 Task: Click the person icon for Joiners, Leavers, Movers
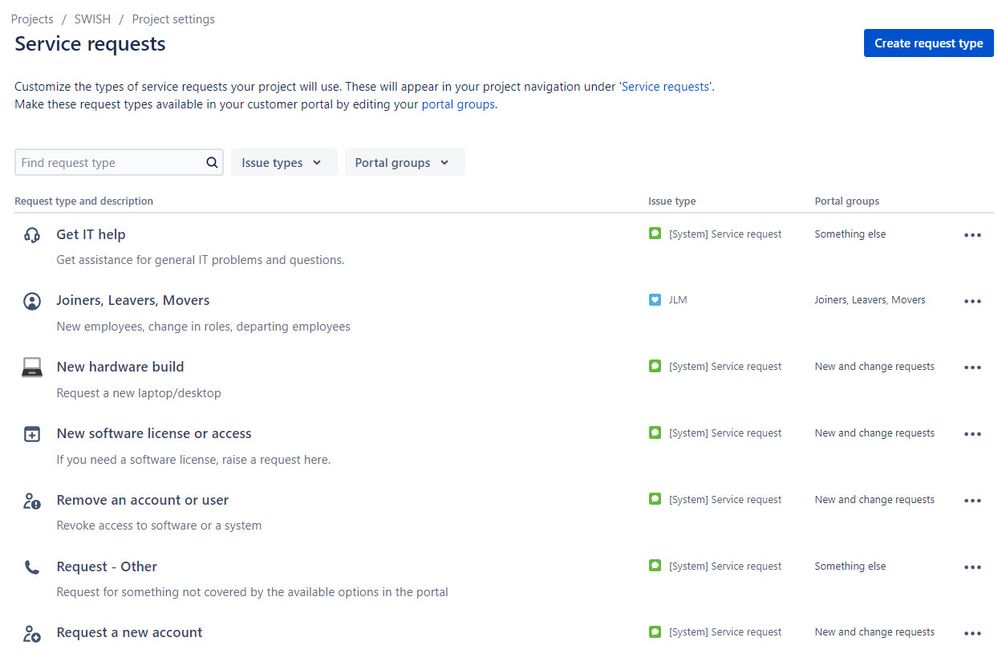tap(32, 301)
